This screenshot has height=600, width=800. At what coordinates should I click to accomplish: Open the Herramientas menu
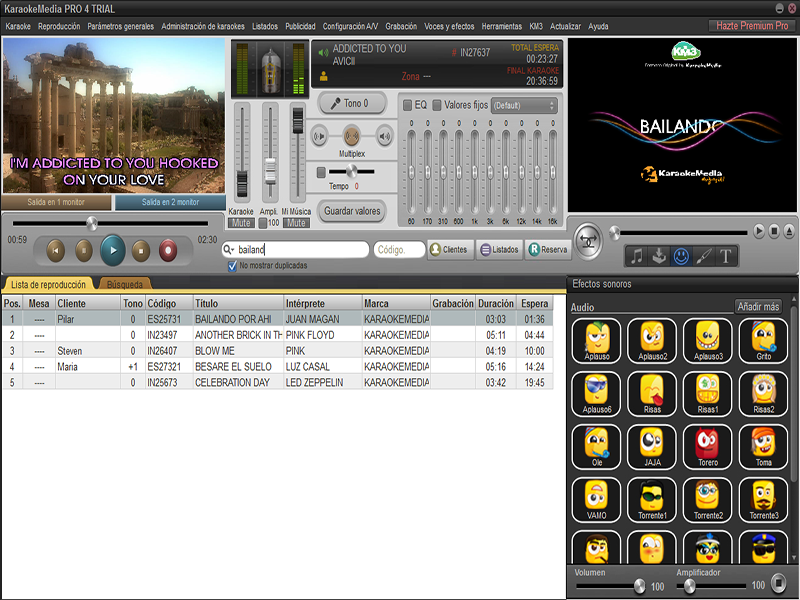tap(502, 27)
